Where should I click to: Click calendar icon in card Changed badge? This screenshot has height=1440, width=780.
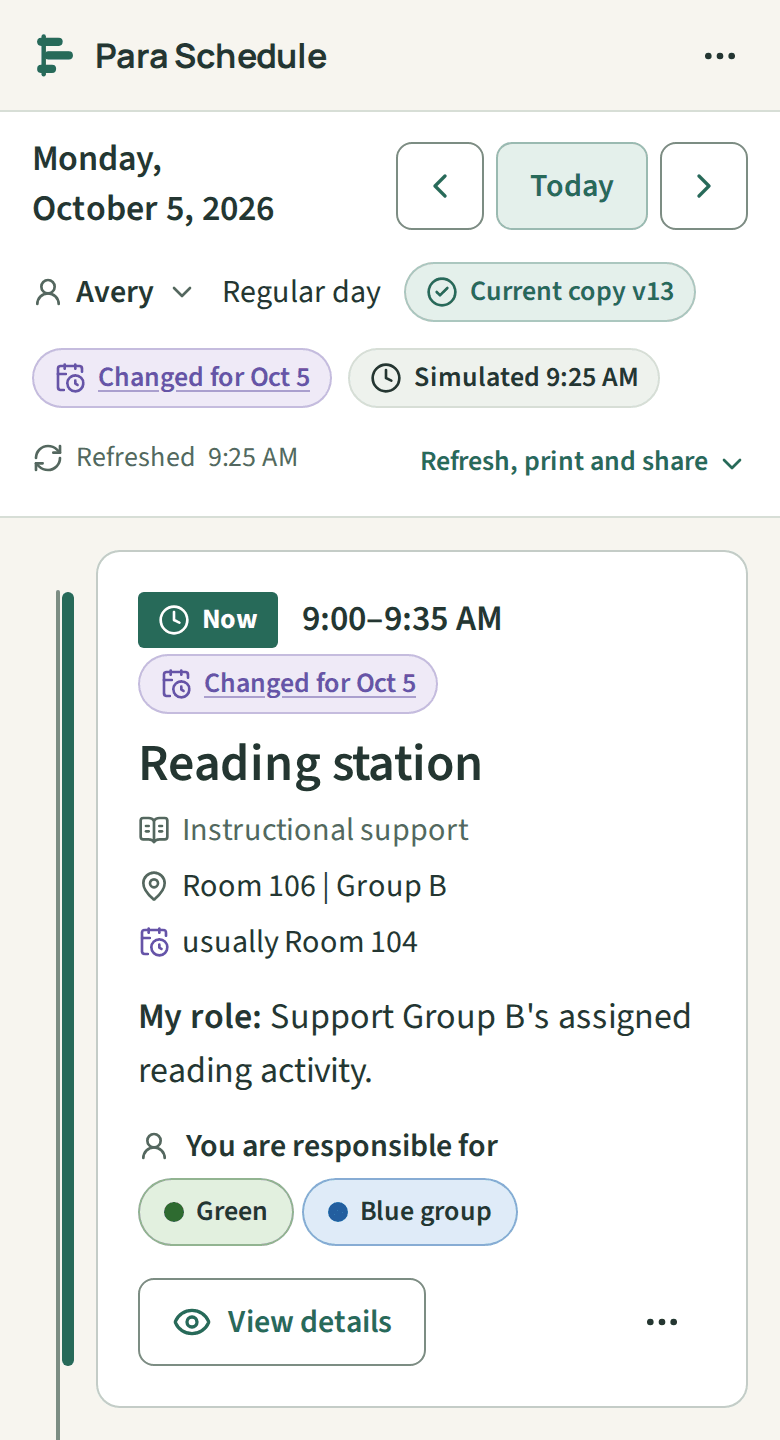(176, 684)
